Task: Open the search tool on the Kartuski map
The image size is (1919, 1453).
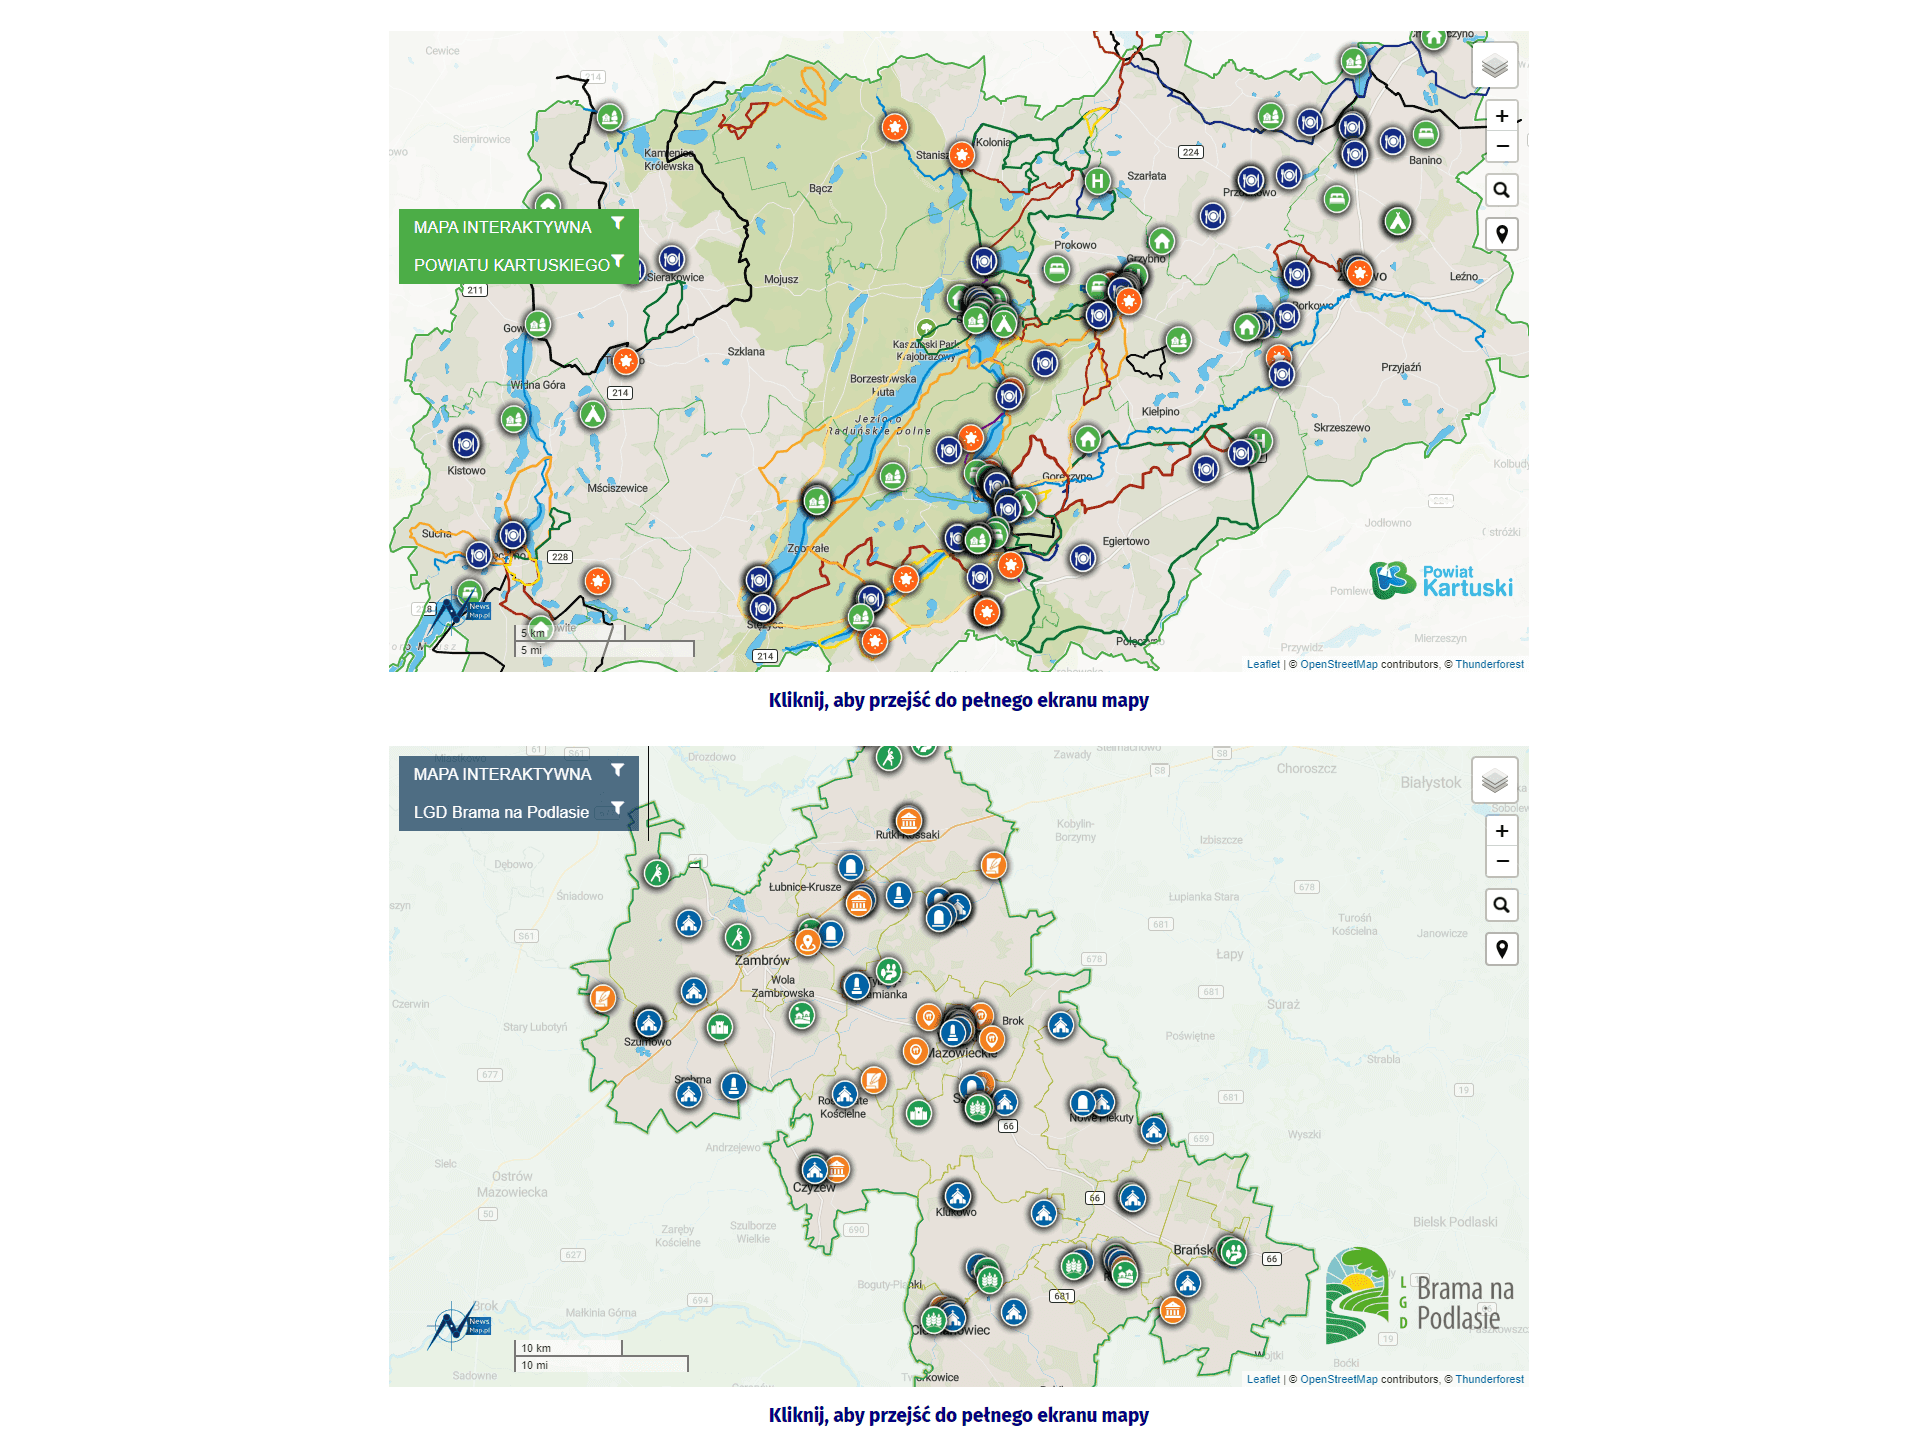Action: tap(1502, 190)
